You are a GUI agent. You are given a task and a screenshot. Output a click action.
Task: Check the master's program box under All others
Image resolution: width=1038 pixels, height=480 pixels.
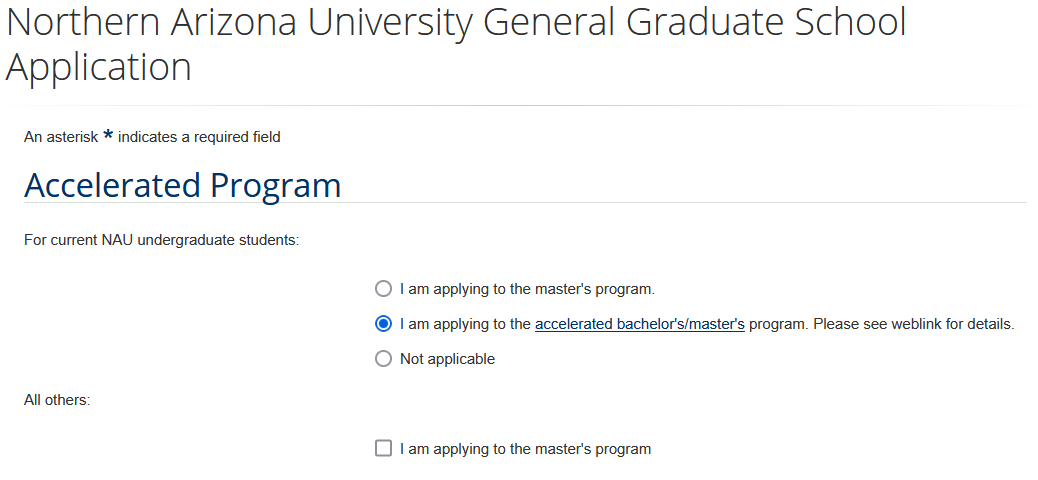click(383, 449)
